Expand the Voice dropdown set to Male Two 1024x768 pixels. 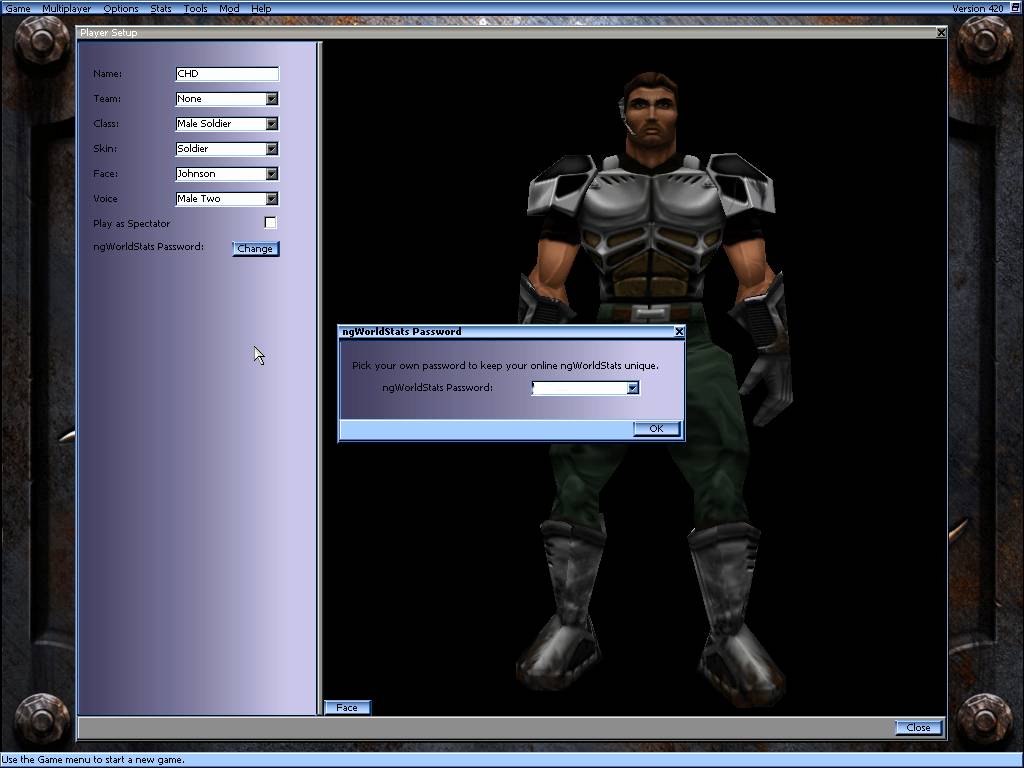click(272, 199)
